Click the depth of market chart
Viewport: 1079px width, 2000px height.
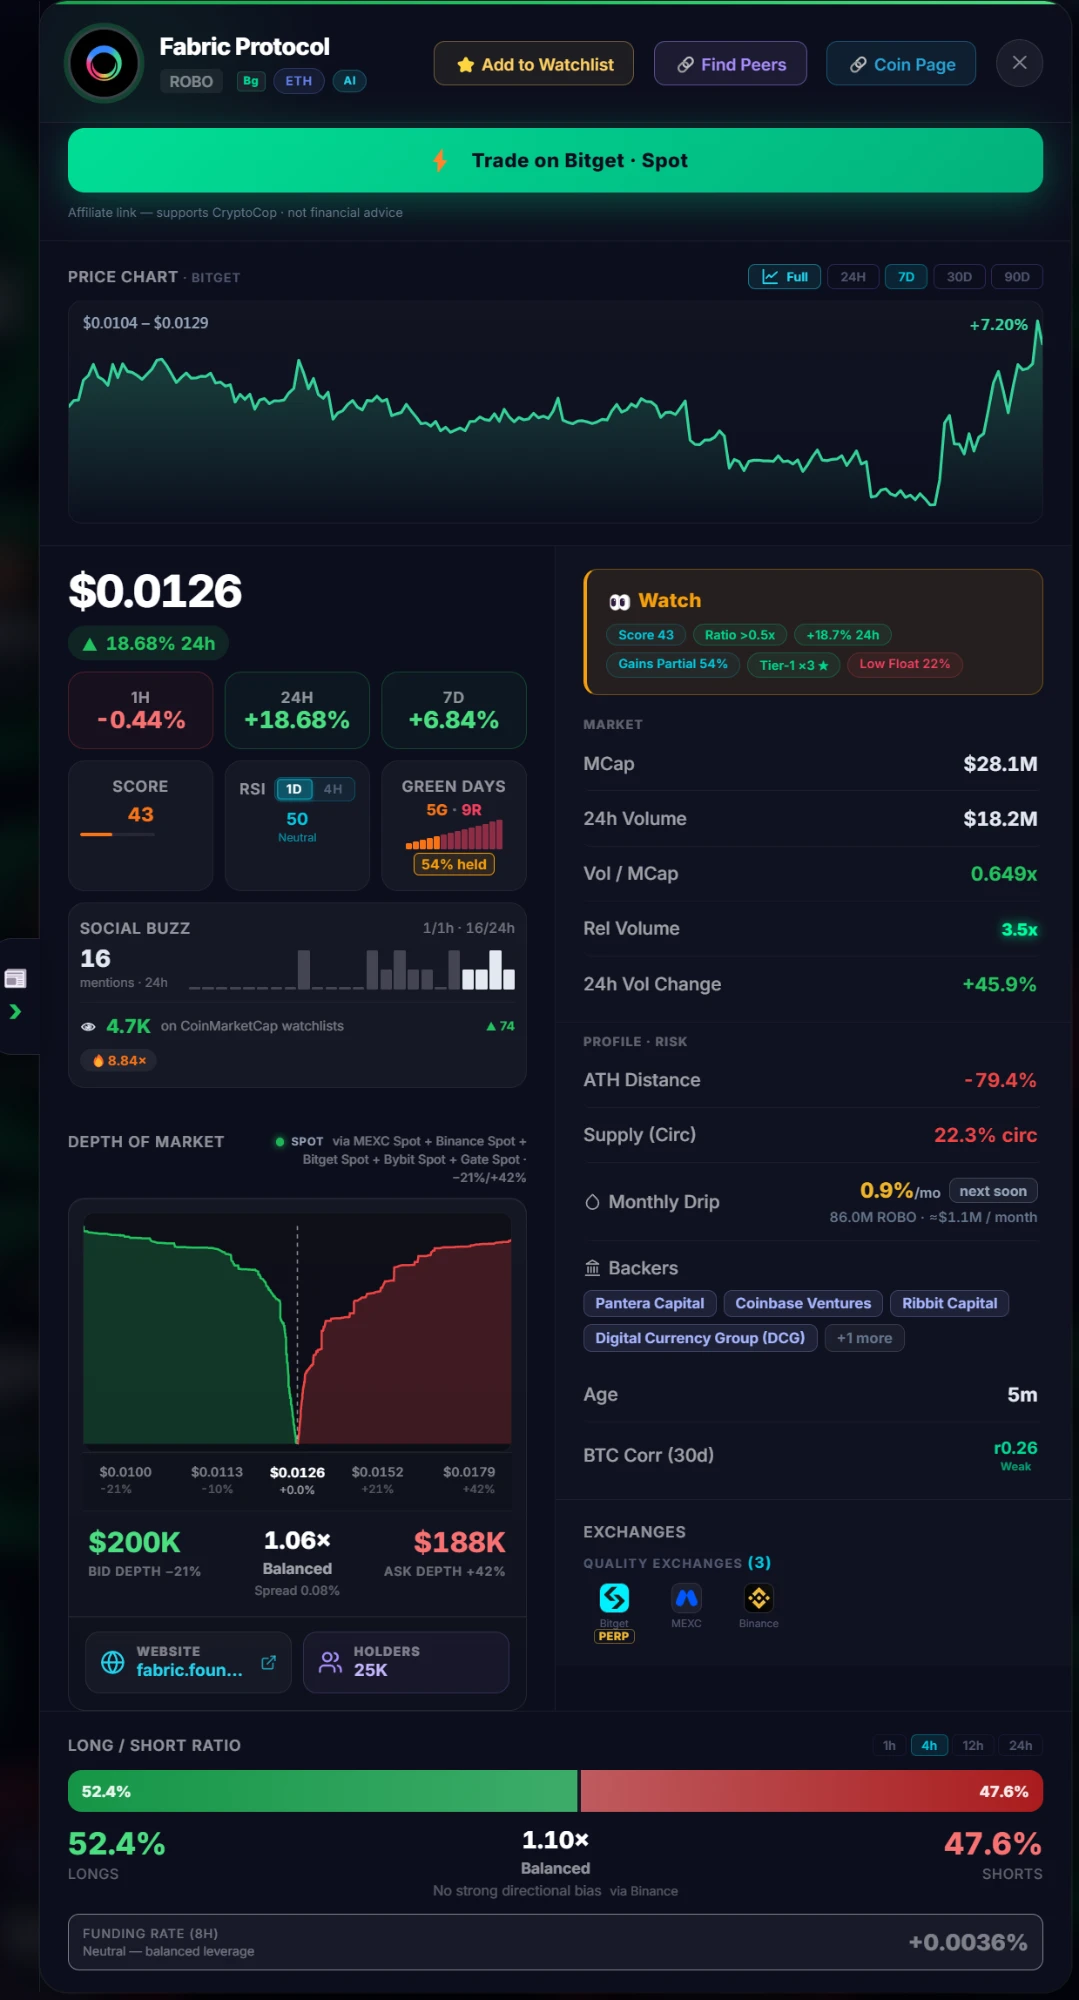[x=297, y=1330]
